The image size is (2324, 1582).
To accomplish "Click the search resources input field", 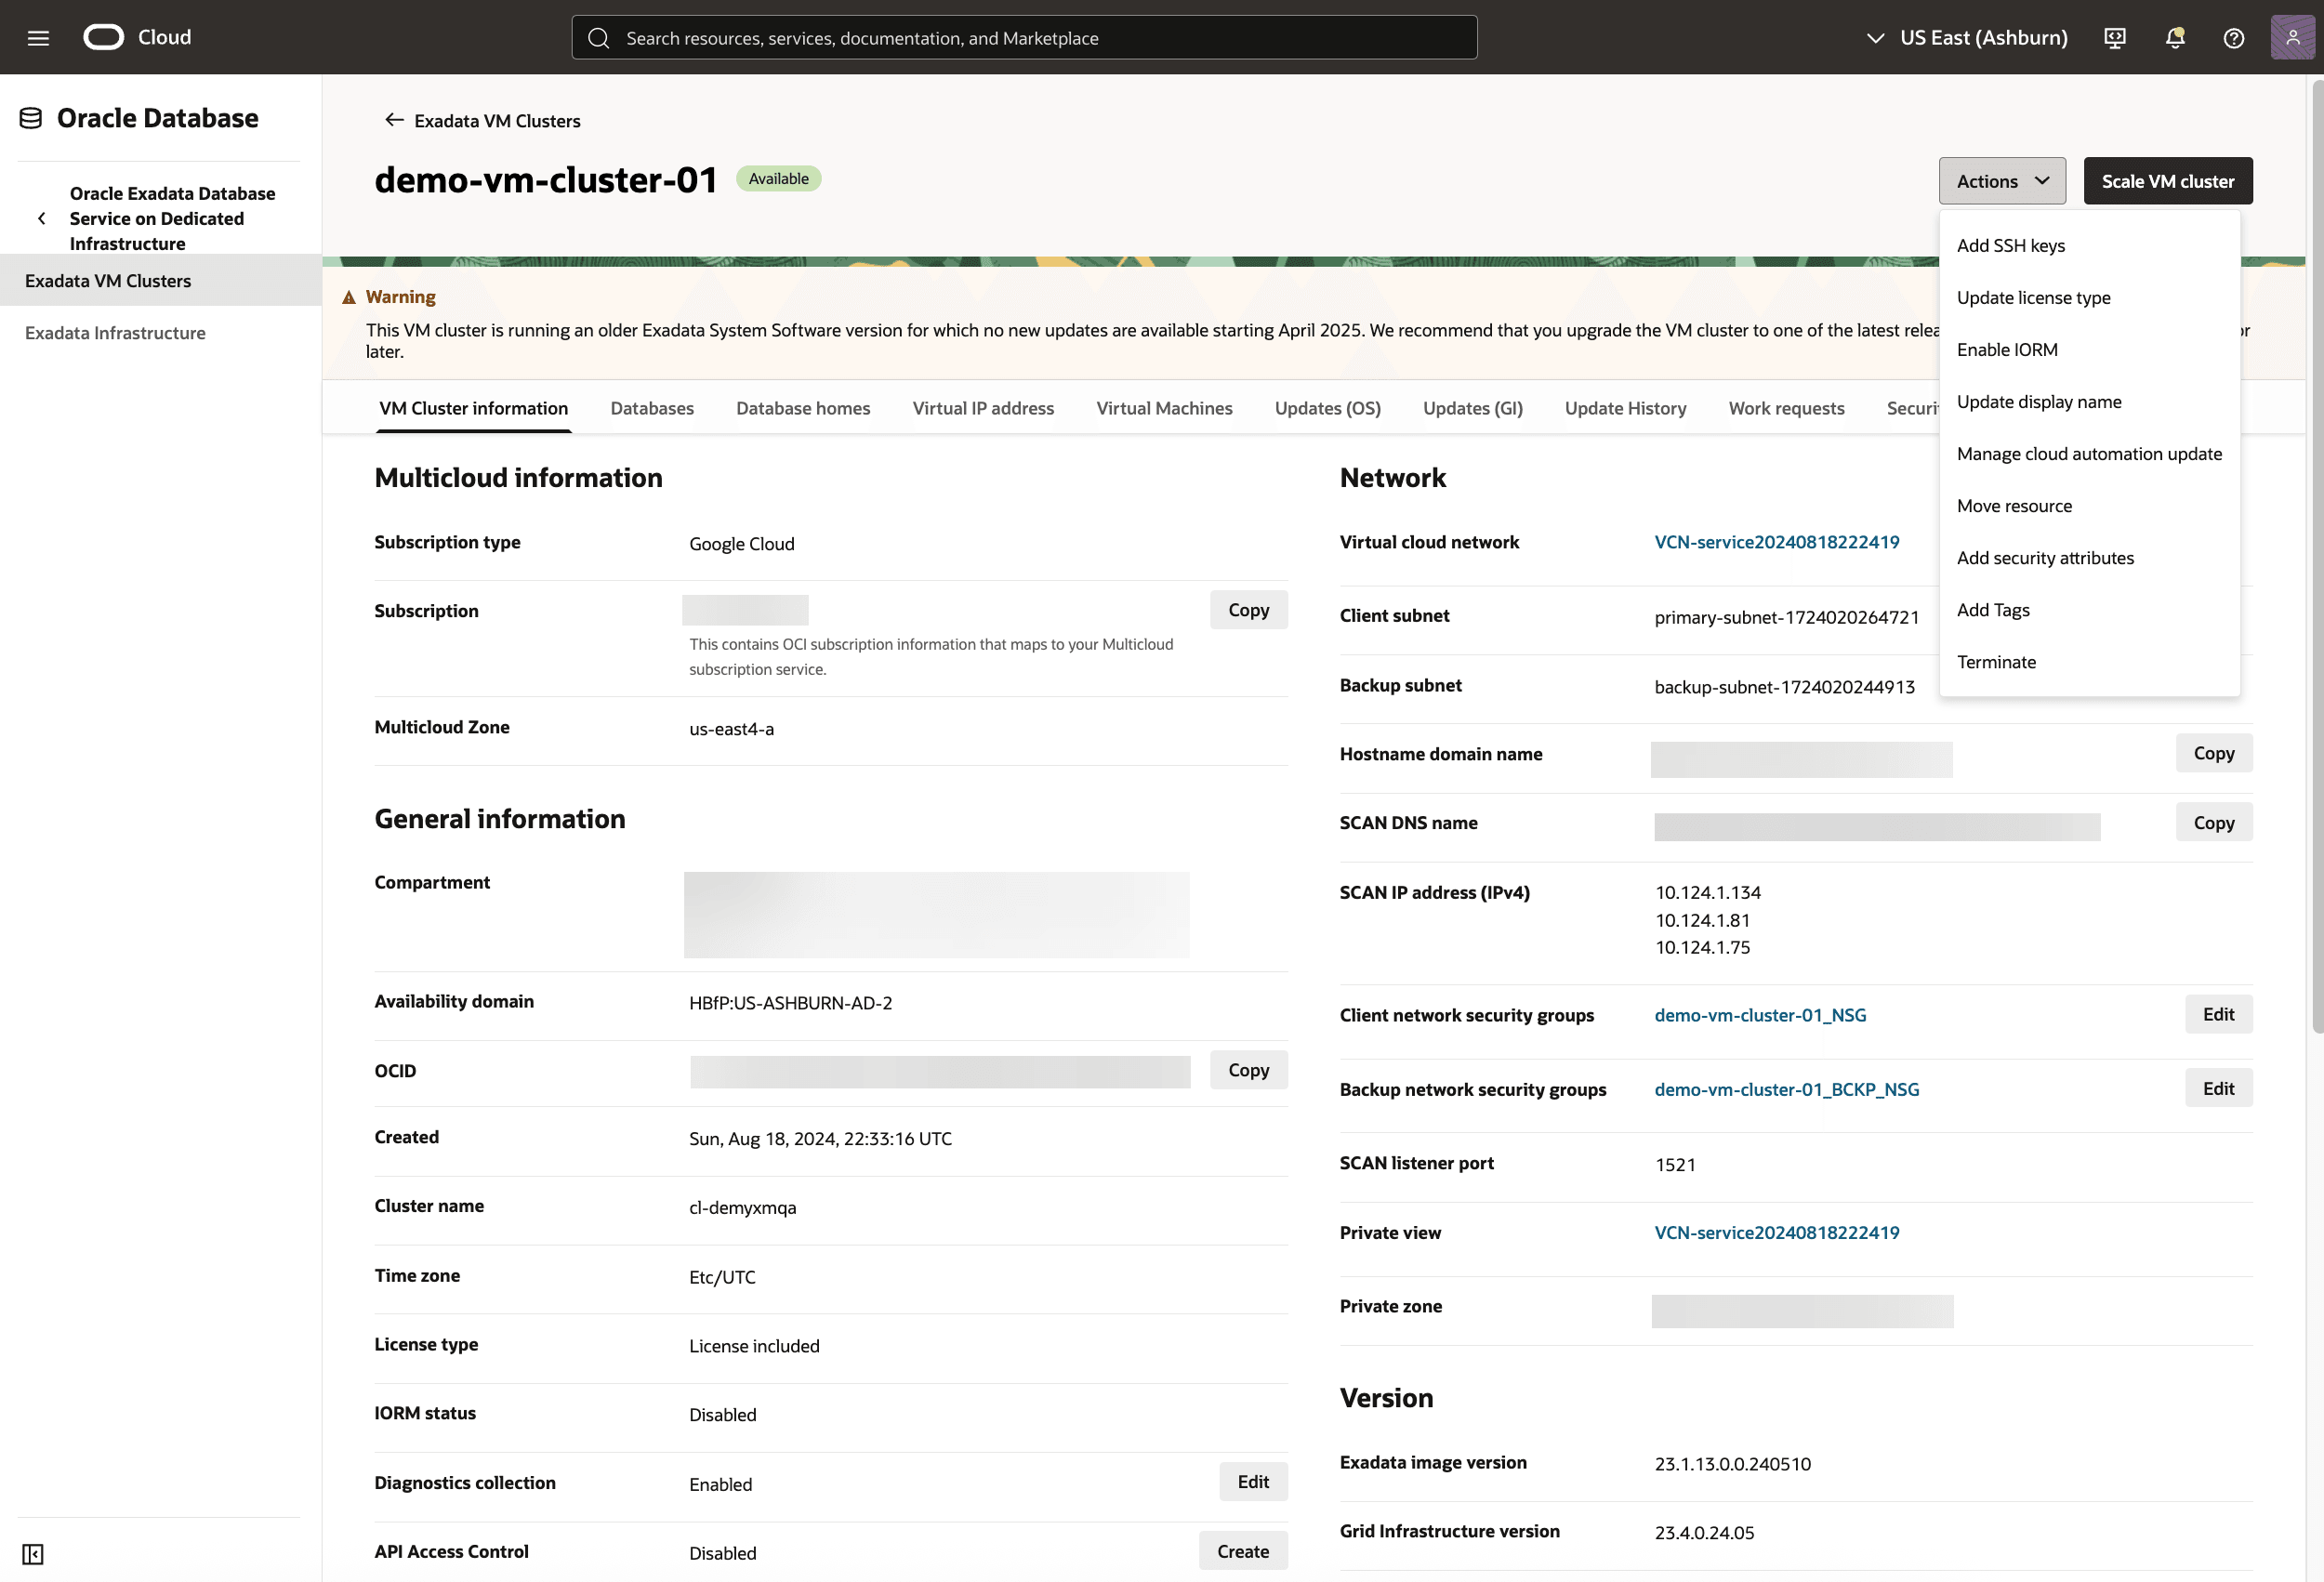I will pyautogui.click(x=1024, y=37).
